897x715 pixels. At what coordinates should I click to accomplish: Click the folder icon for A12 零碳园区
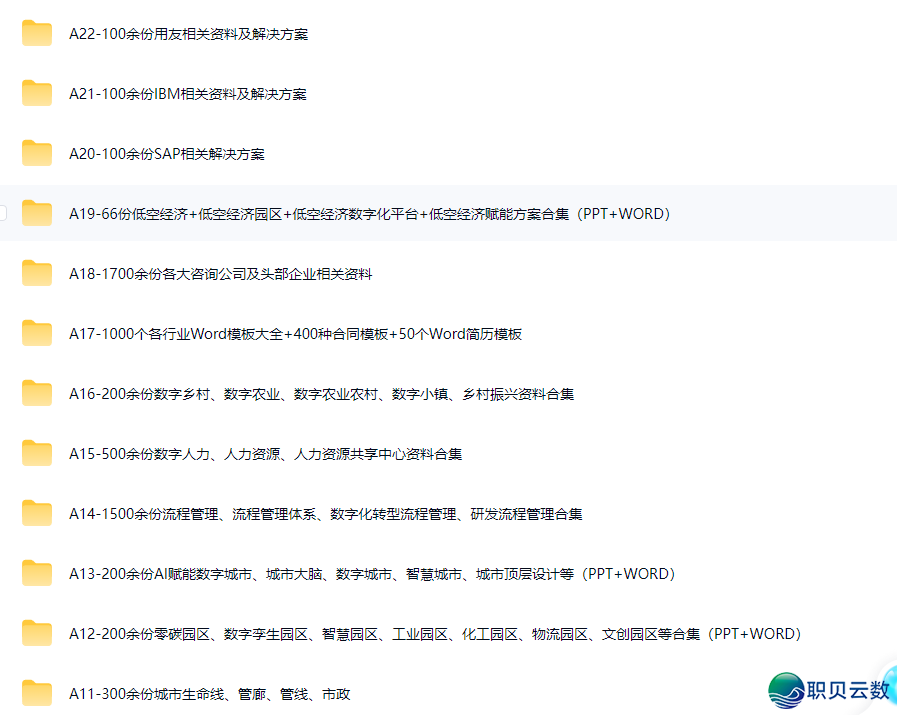coord(37,634)
